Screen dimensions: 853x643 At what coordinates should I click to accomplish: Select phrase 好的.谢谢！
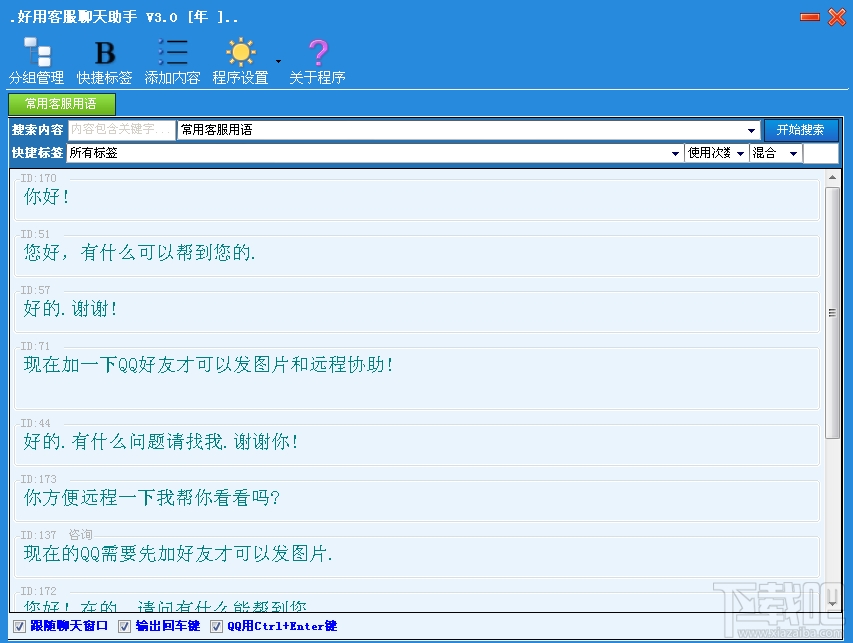(x=417, y=310)
